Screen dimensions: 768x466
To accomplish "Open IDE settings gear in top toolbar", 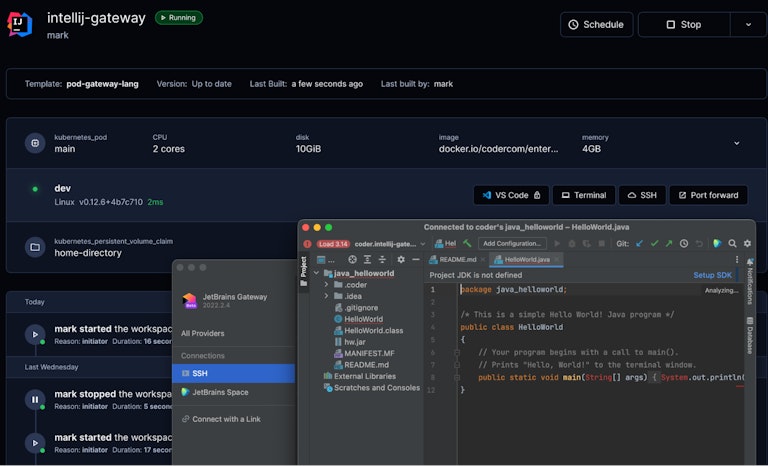I will (x=747, y=243).
